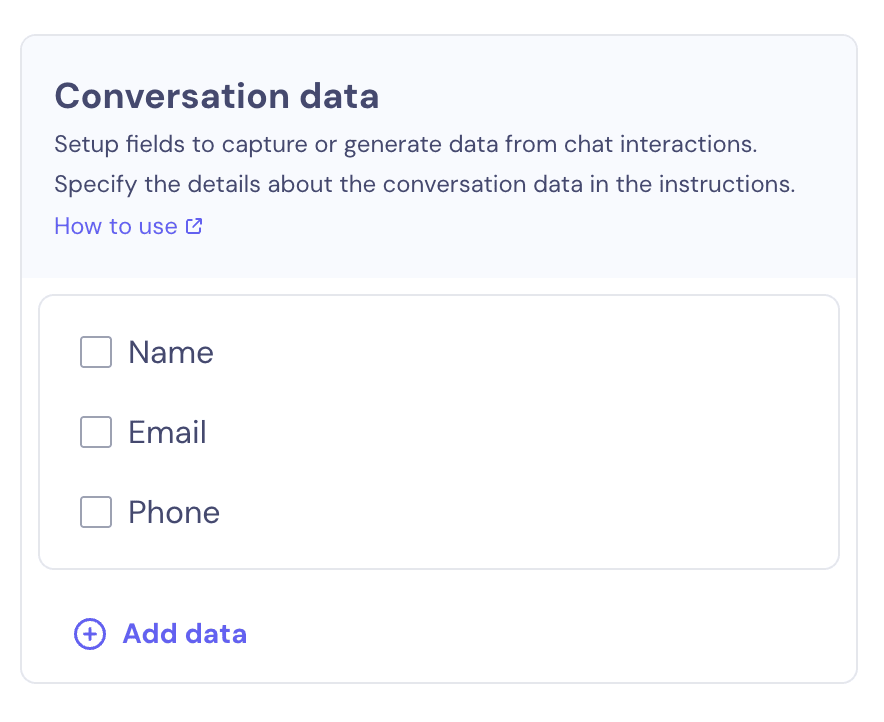Click the Email field label

pos(167,433)
